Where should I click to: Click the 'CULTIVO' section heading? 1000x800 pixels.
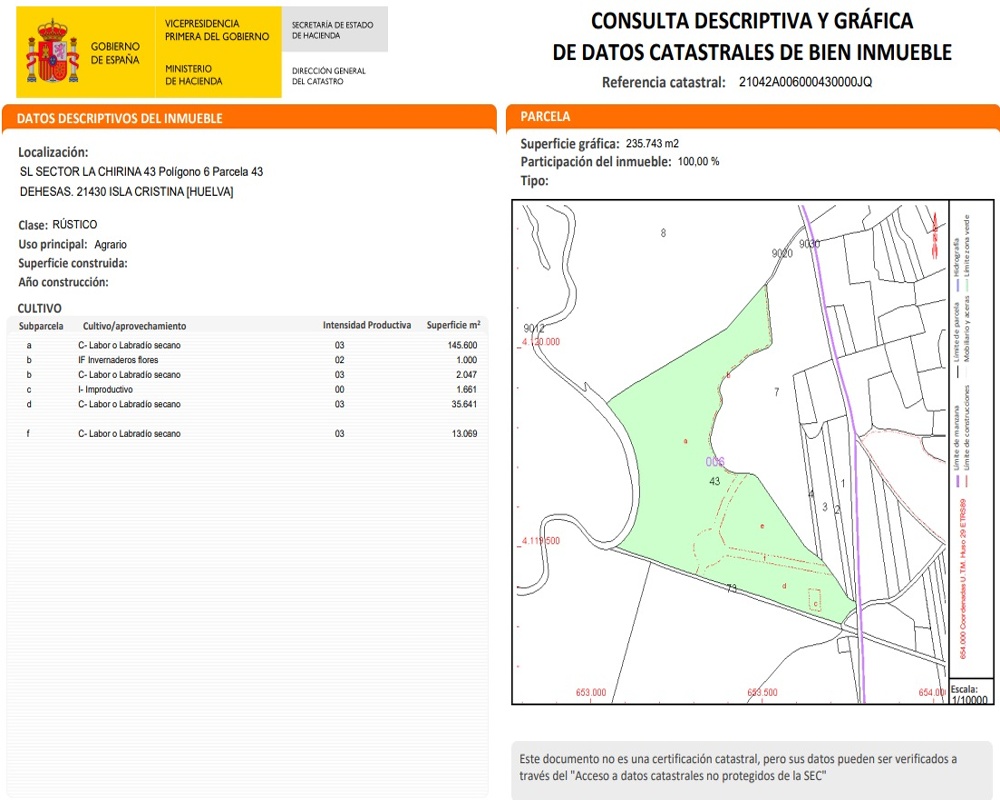coord(40,308)
